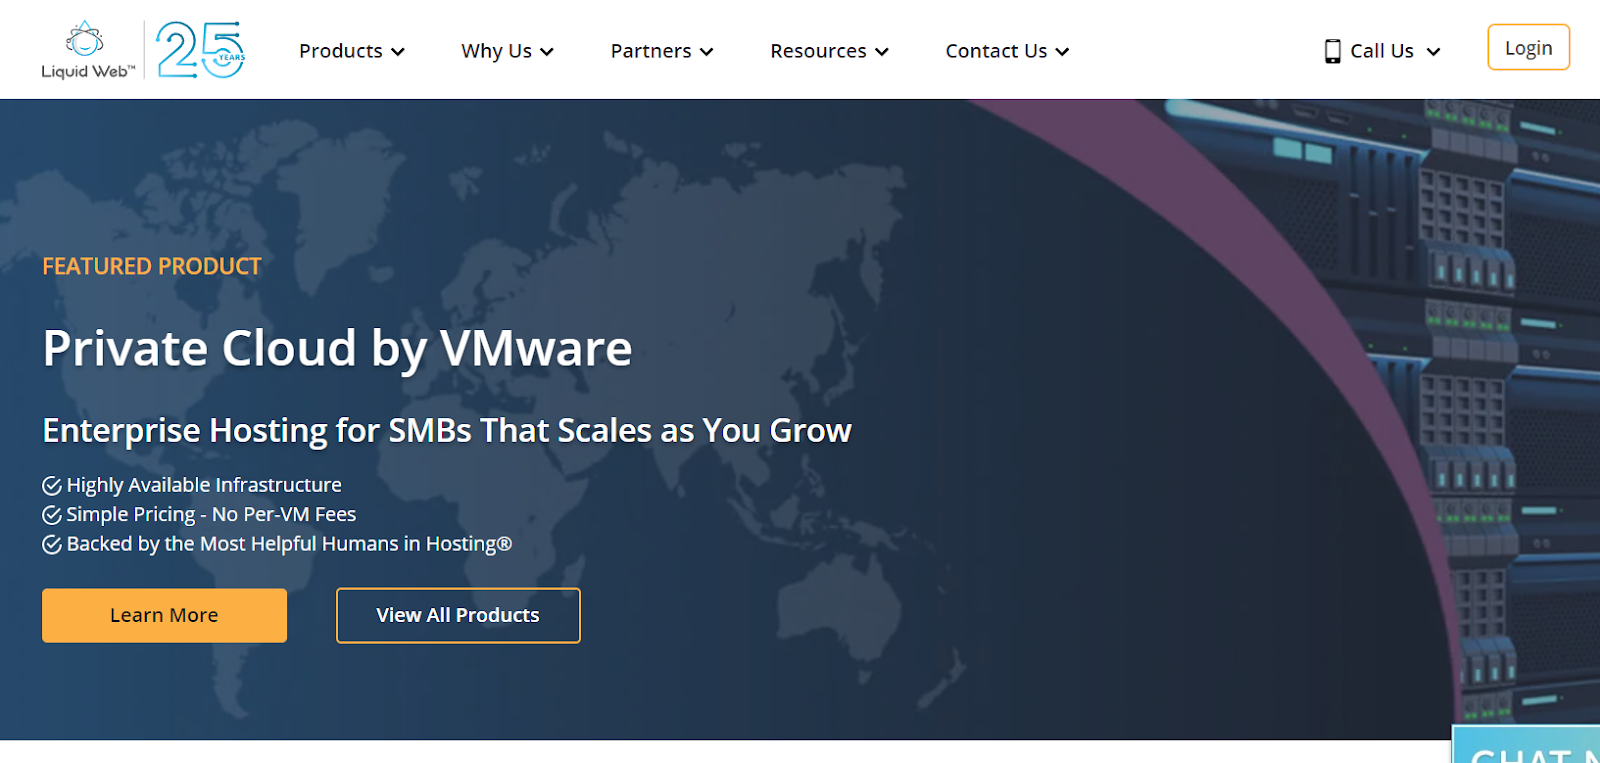
Task: Open the chat widget tab
Action: tap(1527, 745)
